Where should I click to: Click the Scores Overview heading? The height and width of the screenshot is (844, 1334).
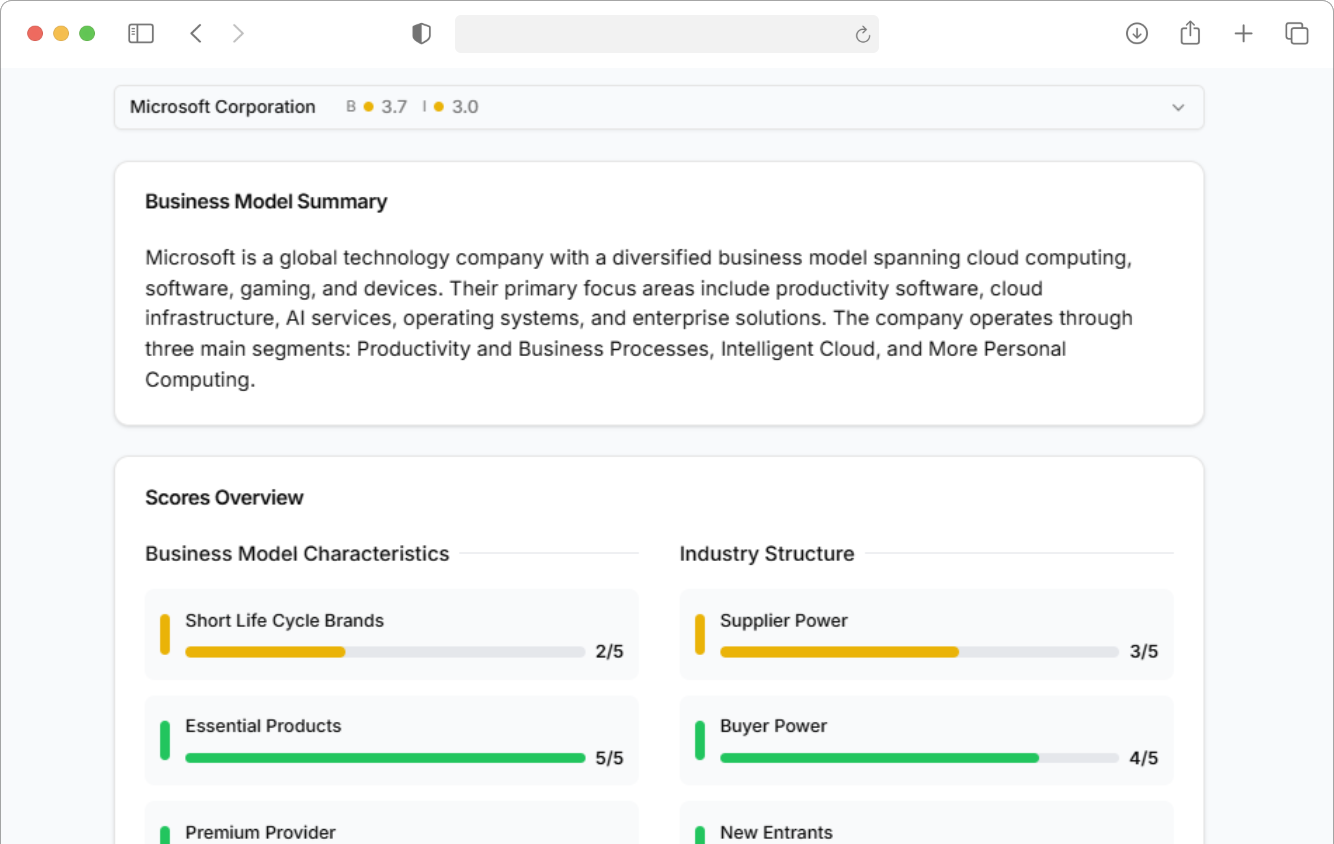point(224,497)
